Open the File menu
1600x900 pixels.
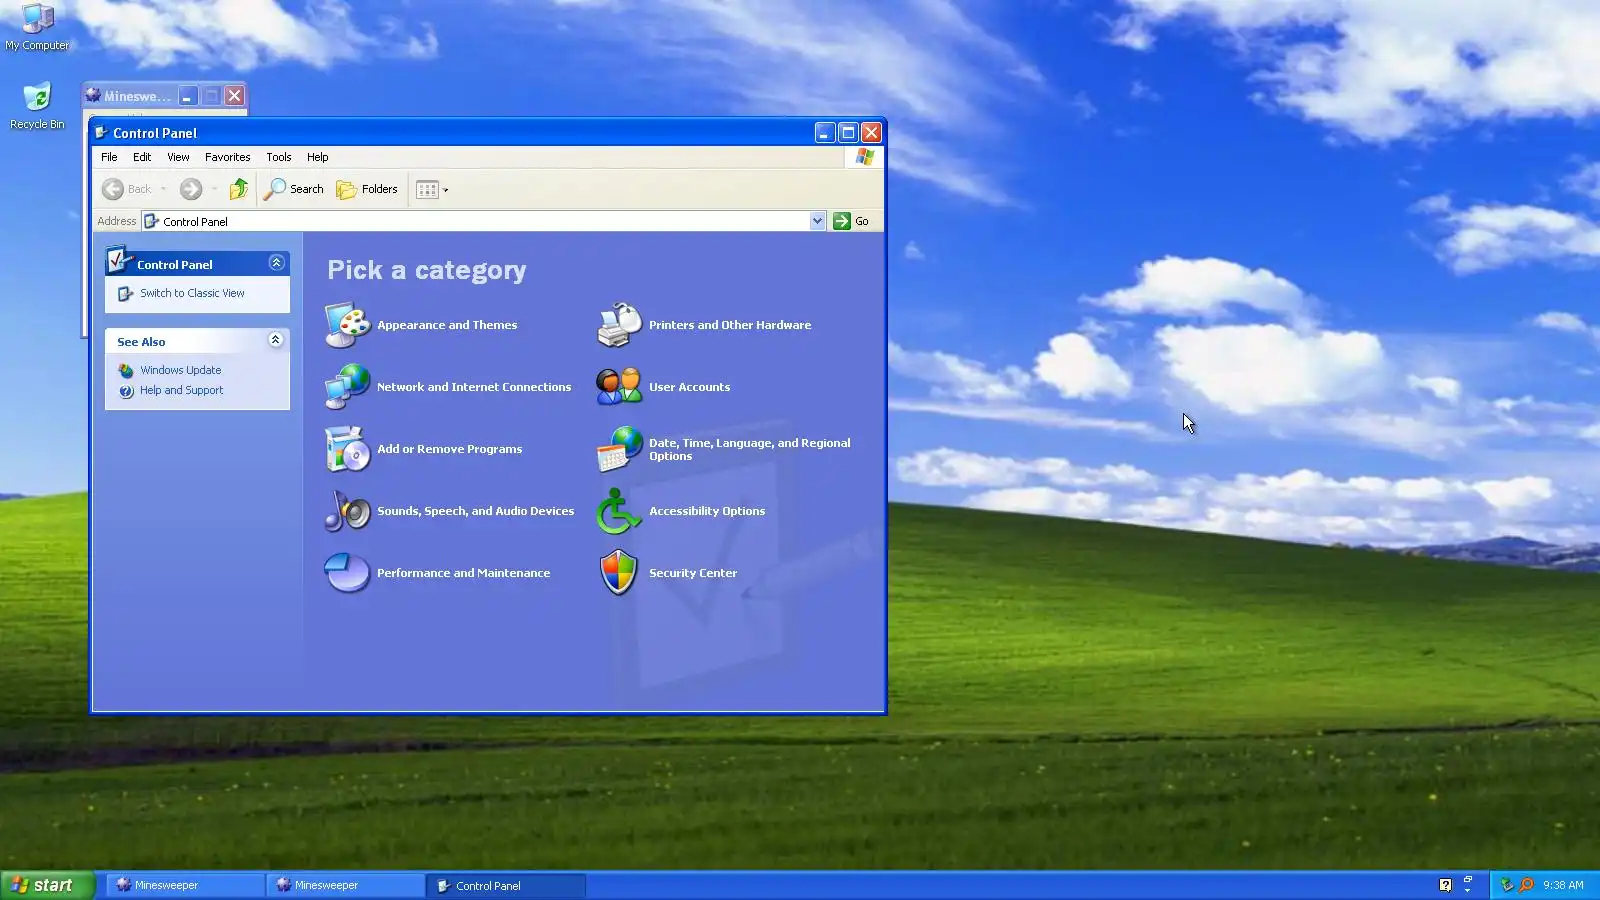109,157
